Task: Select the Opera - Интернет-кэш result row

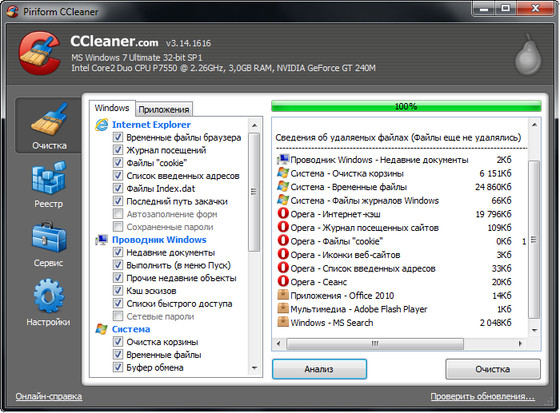Action: (395, 214)
